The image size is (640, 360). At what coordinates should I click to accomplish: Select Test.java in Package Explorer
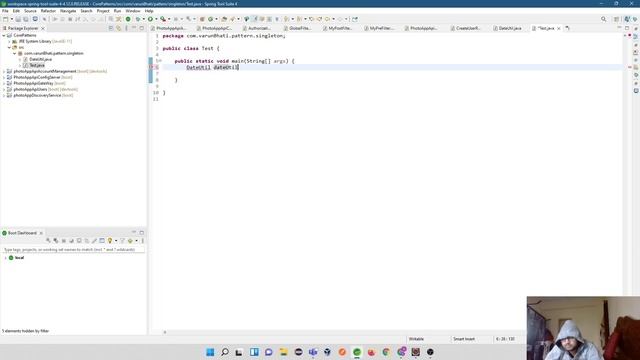click(37, 65)
